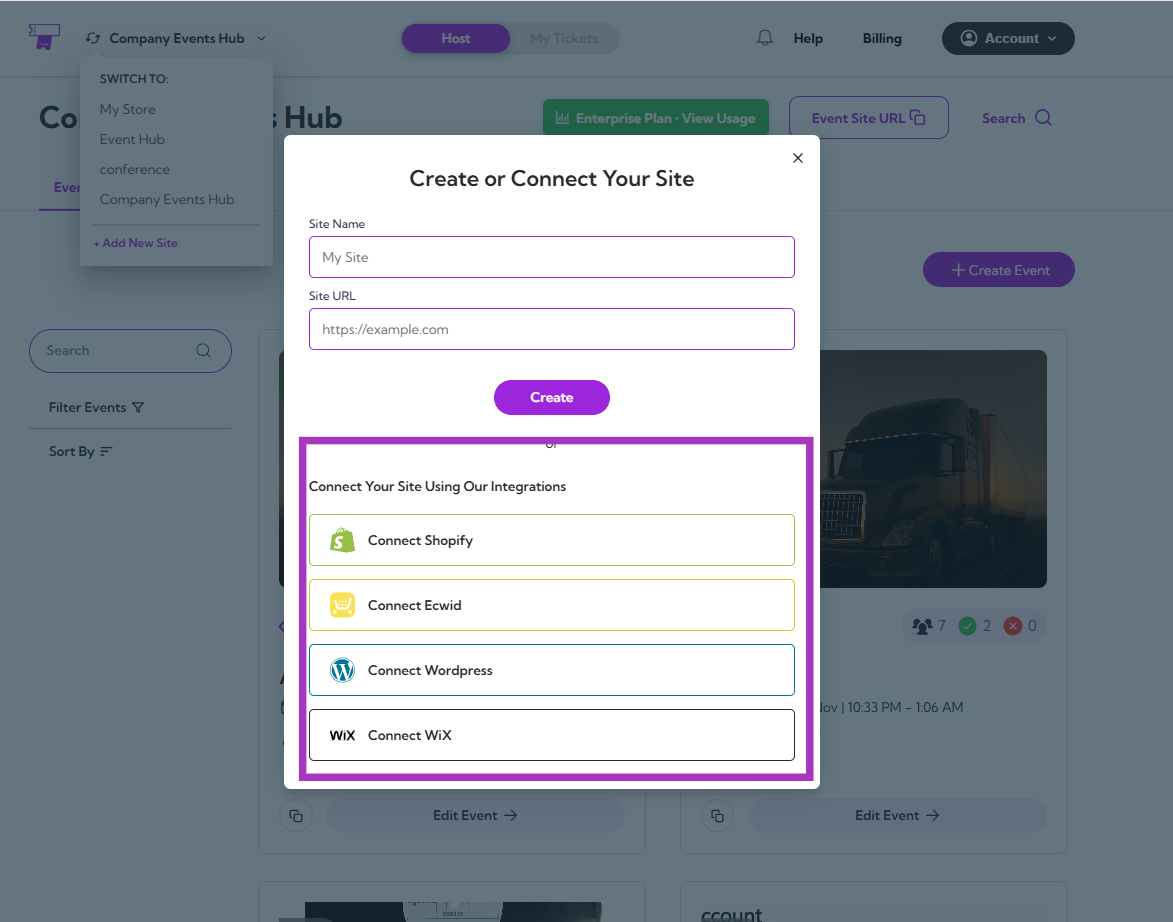Switch to My Tickets mode
Screen dimensions: 1173x922
564,38
